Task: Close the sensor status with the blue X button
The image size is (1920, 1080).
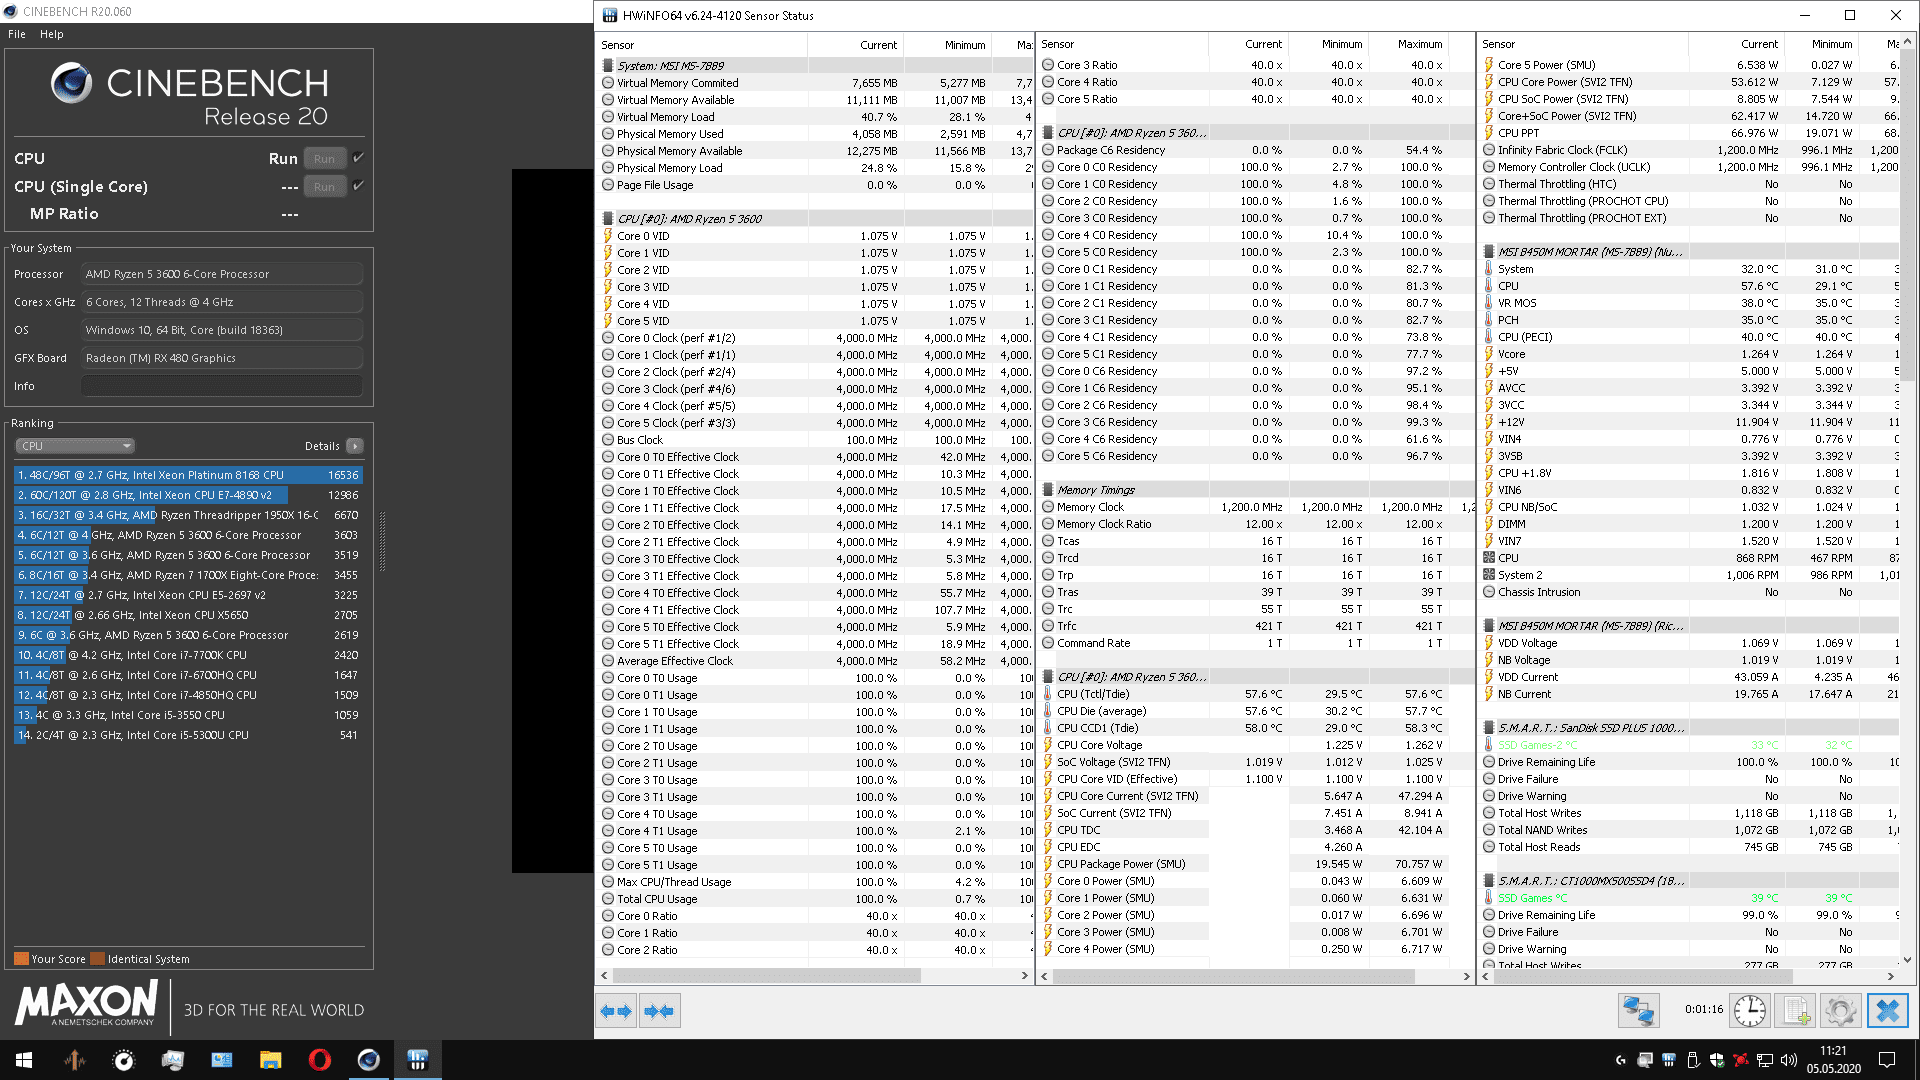Action: point(1887,1011)
